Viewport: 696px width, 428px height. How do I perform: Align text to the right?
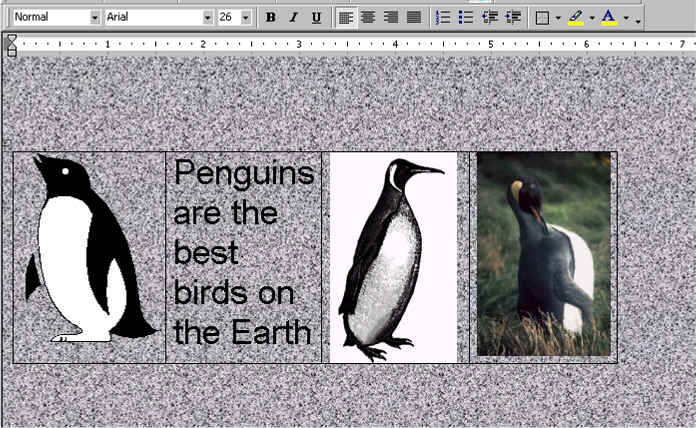point(390,18)
